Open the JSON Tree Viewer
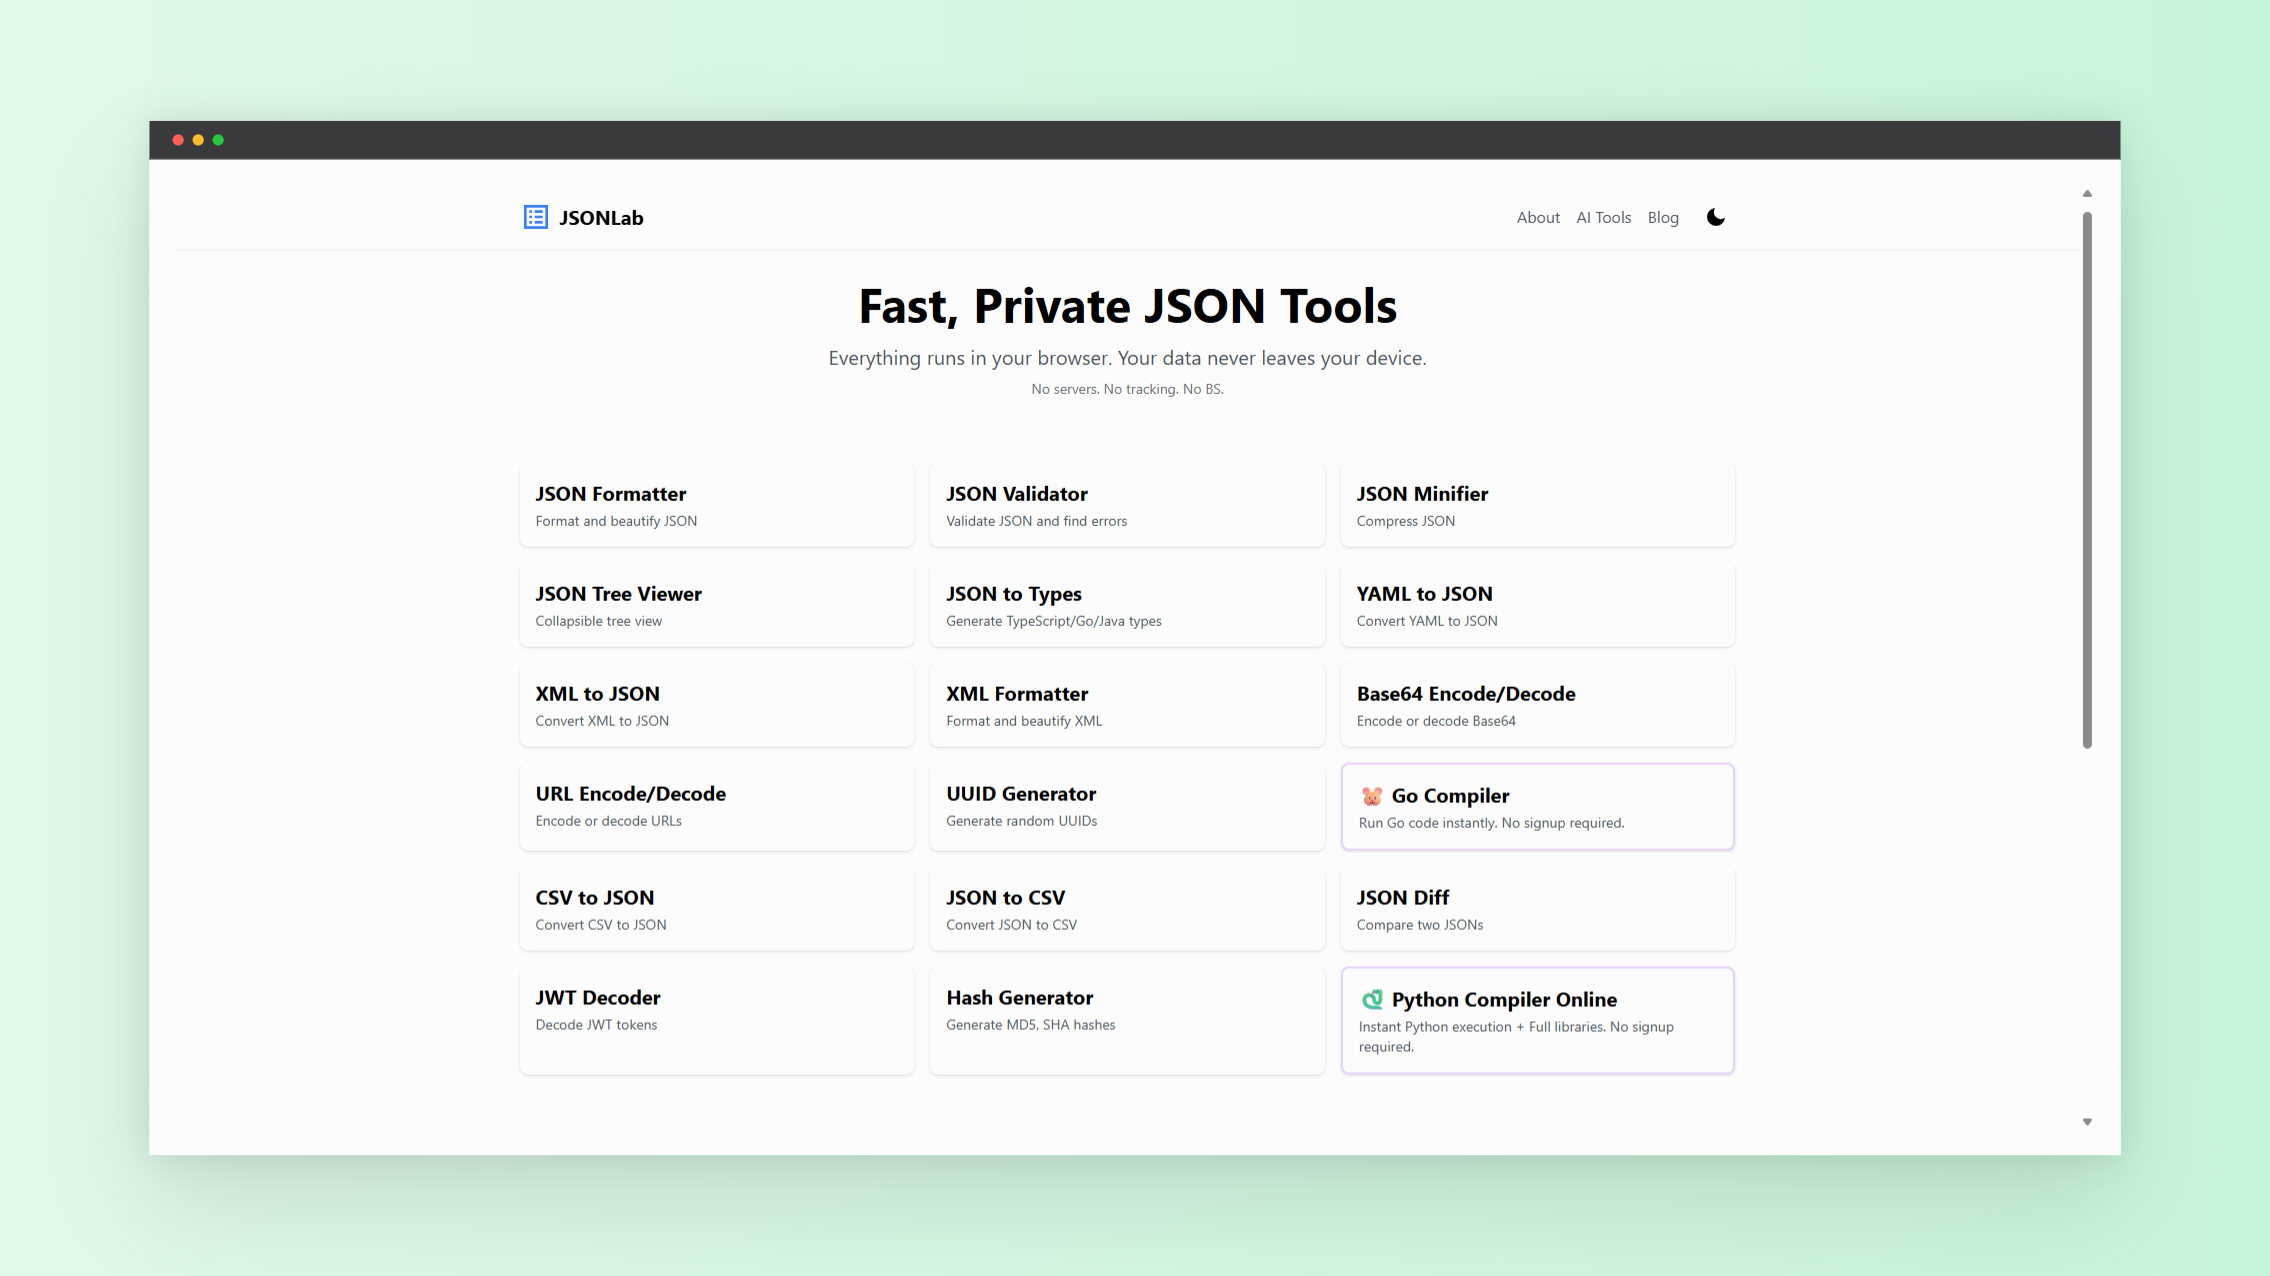The width and height of the screenshot is (2270, 1276). [x=716, y=605]
